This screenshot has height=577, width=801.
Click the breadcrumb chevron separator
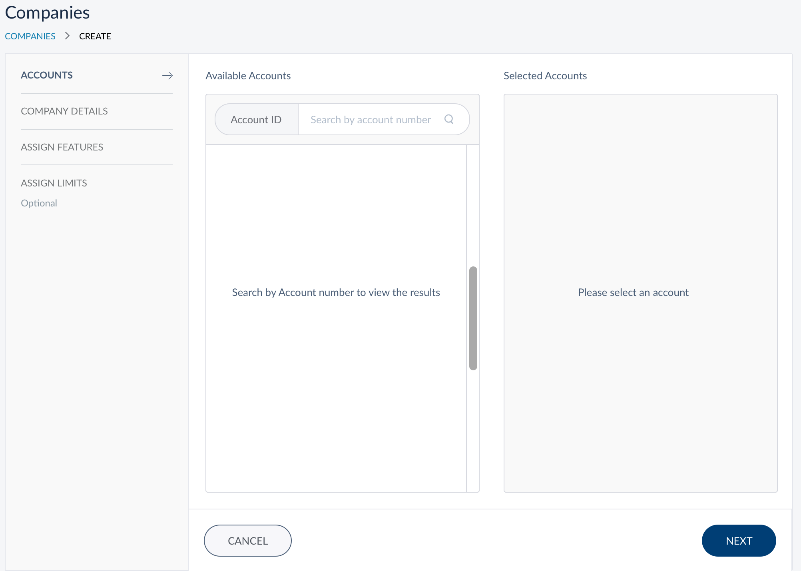tap(67, 36)
